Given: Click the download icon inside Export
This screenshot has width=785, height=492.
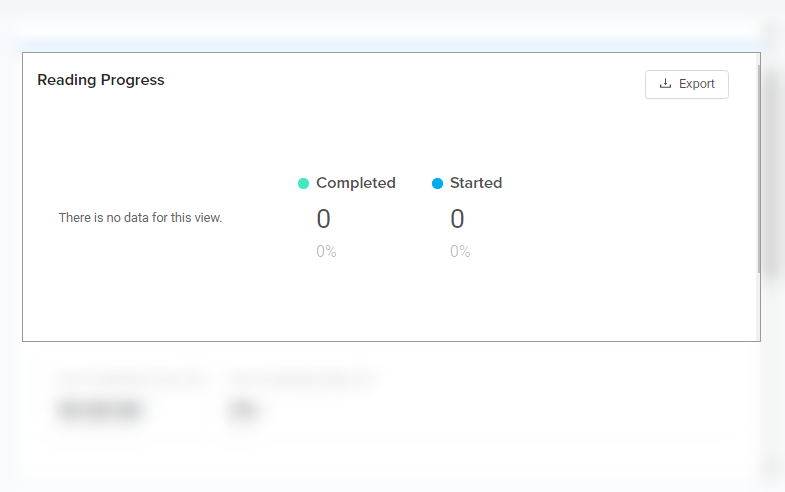Looking at the screenshot, I should 666,84.
